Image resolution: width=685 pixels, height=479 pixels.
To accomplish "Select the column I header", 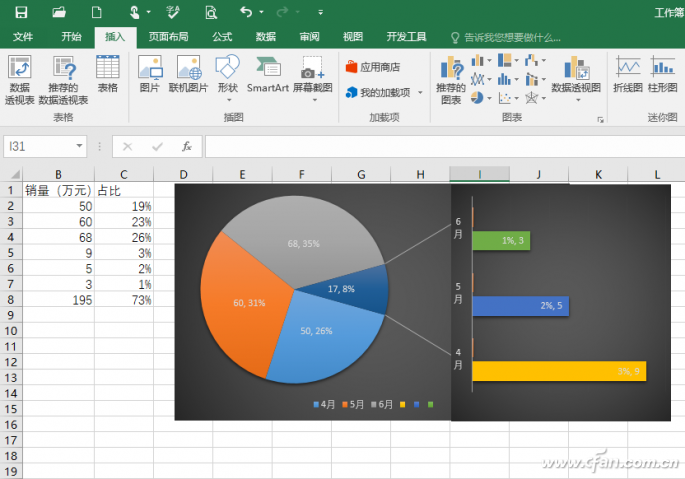I will 479,174.
